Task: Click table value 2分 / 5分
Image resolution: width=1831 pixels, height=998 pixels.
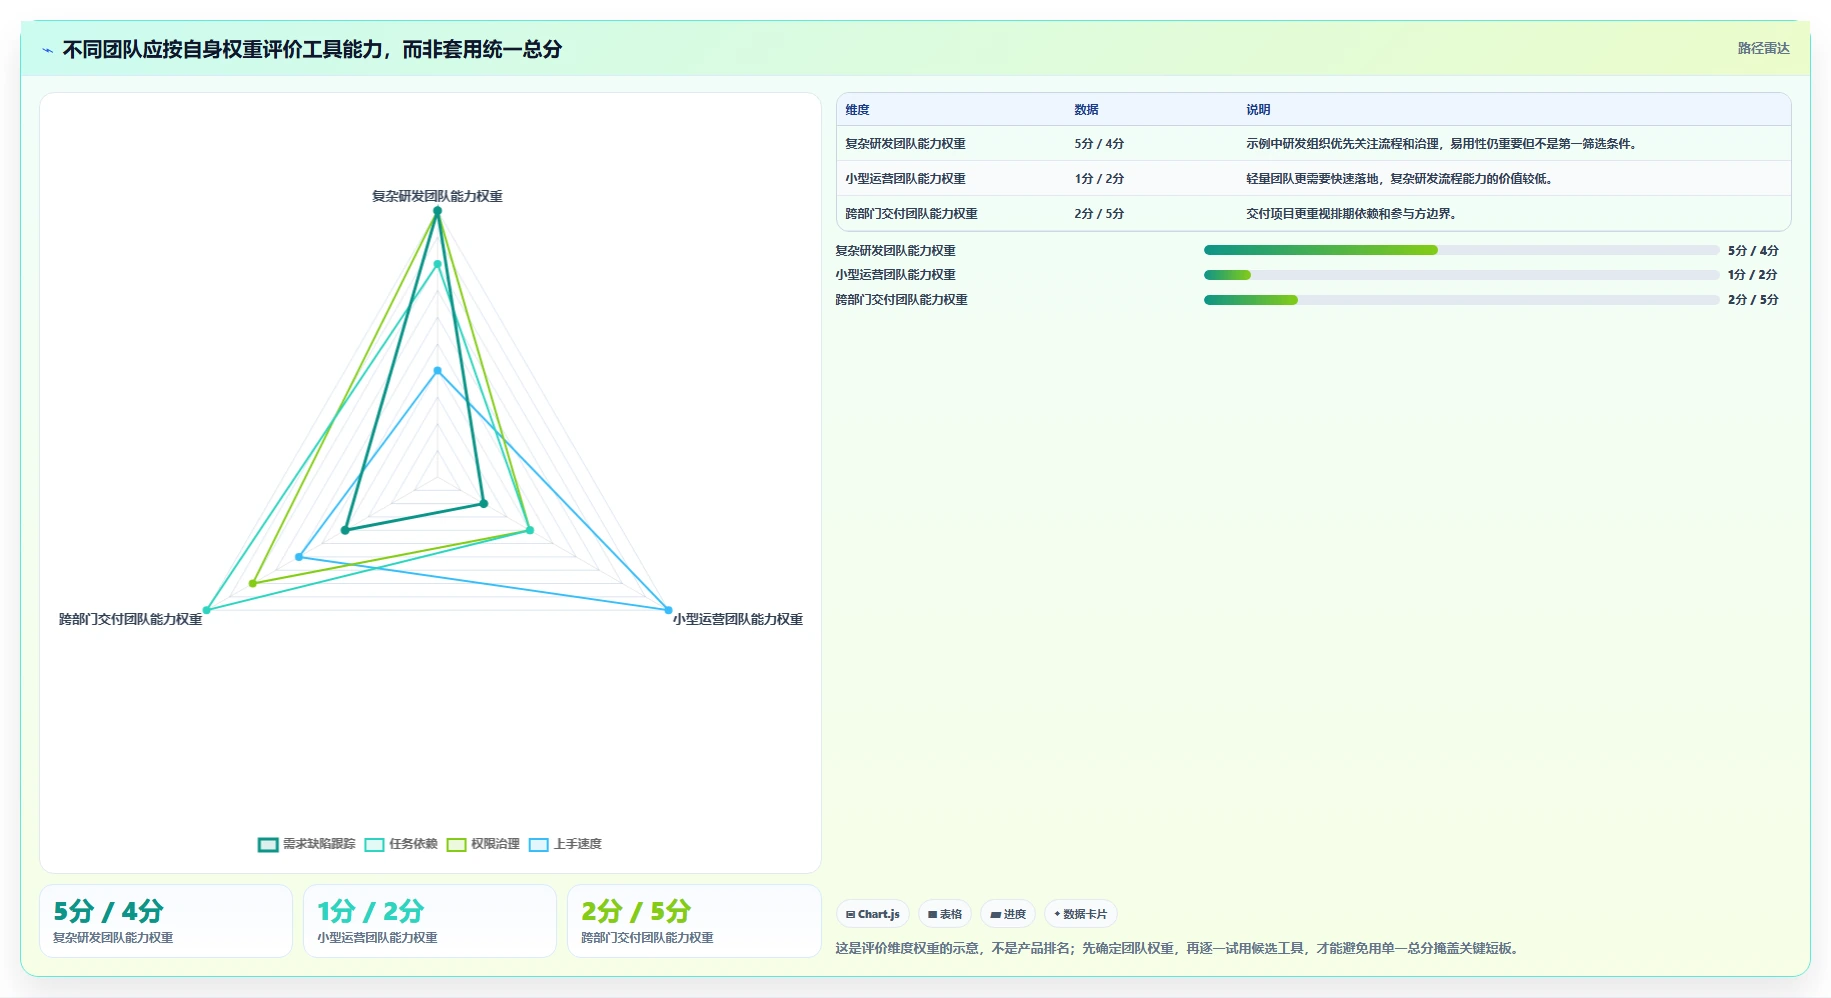Action: tap(1099, 214)
